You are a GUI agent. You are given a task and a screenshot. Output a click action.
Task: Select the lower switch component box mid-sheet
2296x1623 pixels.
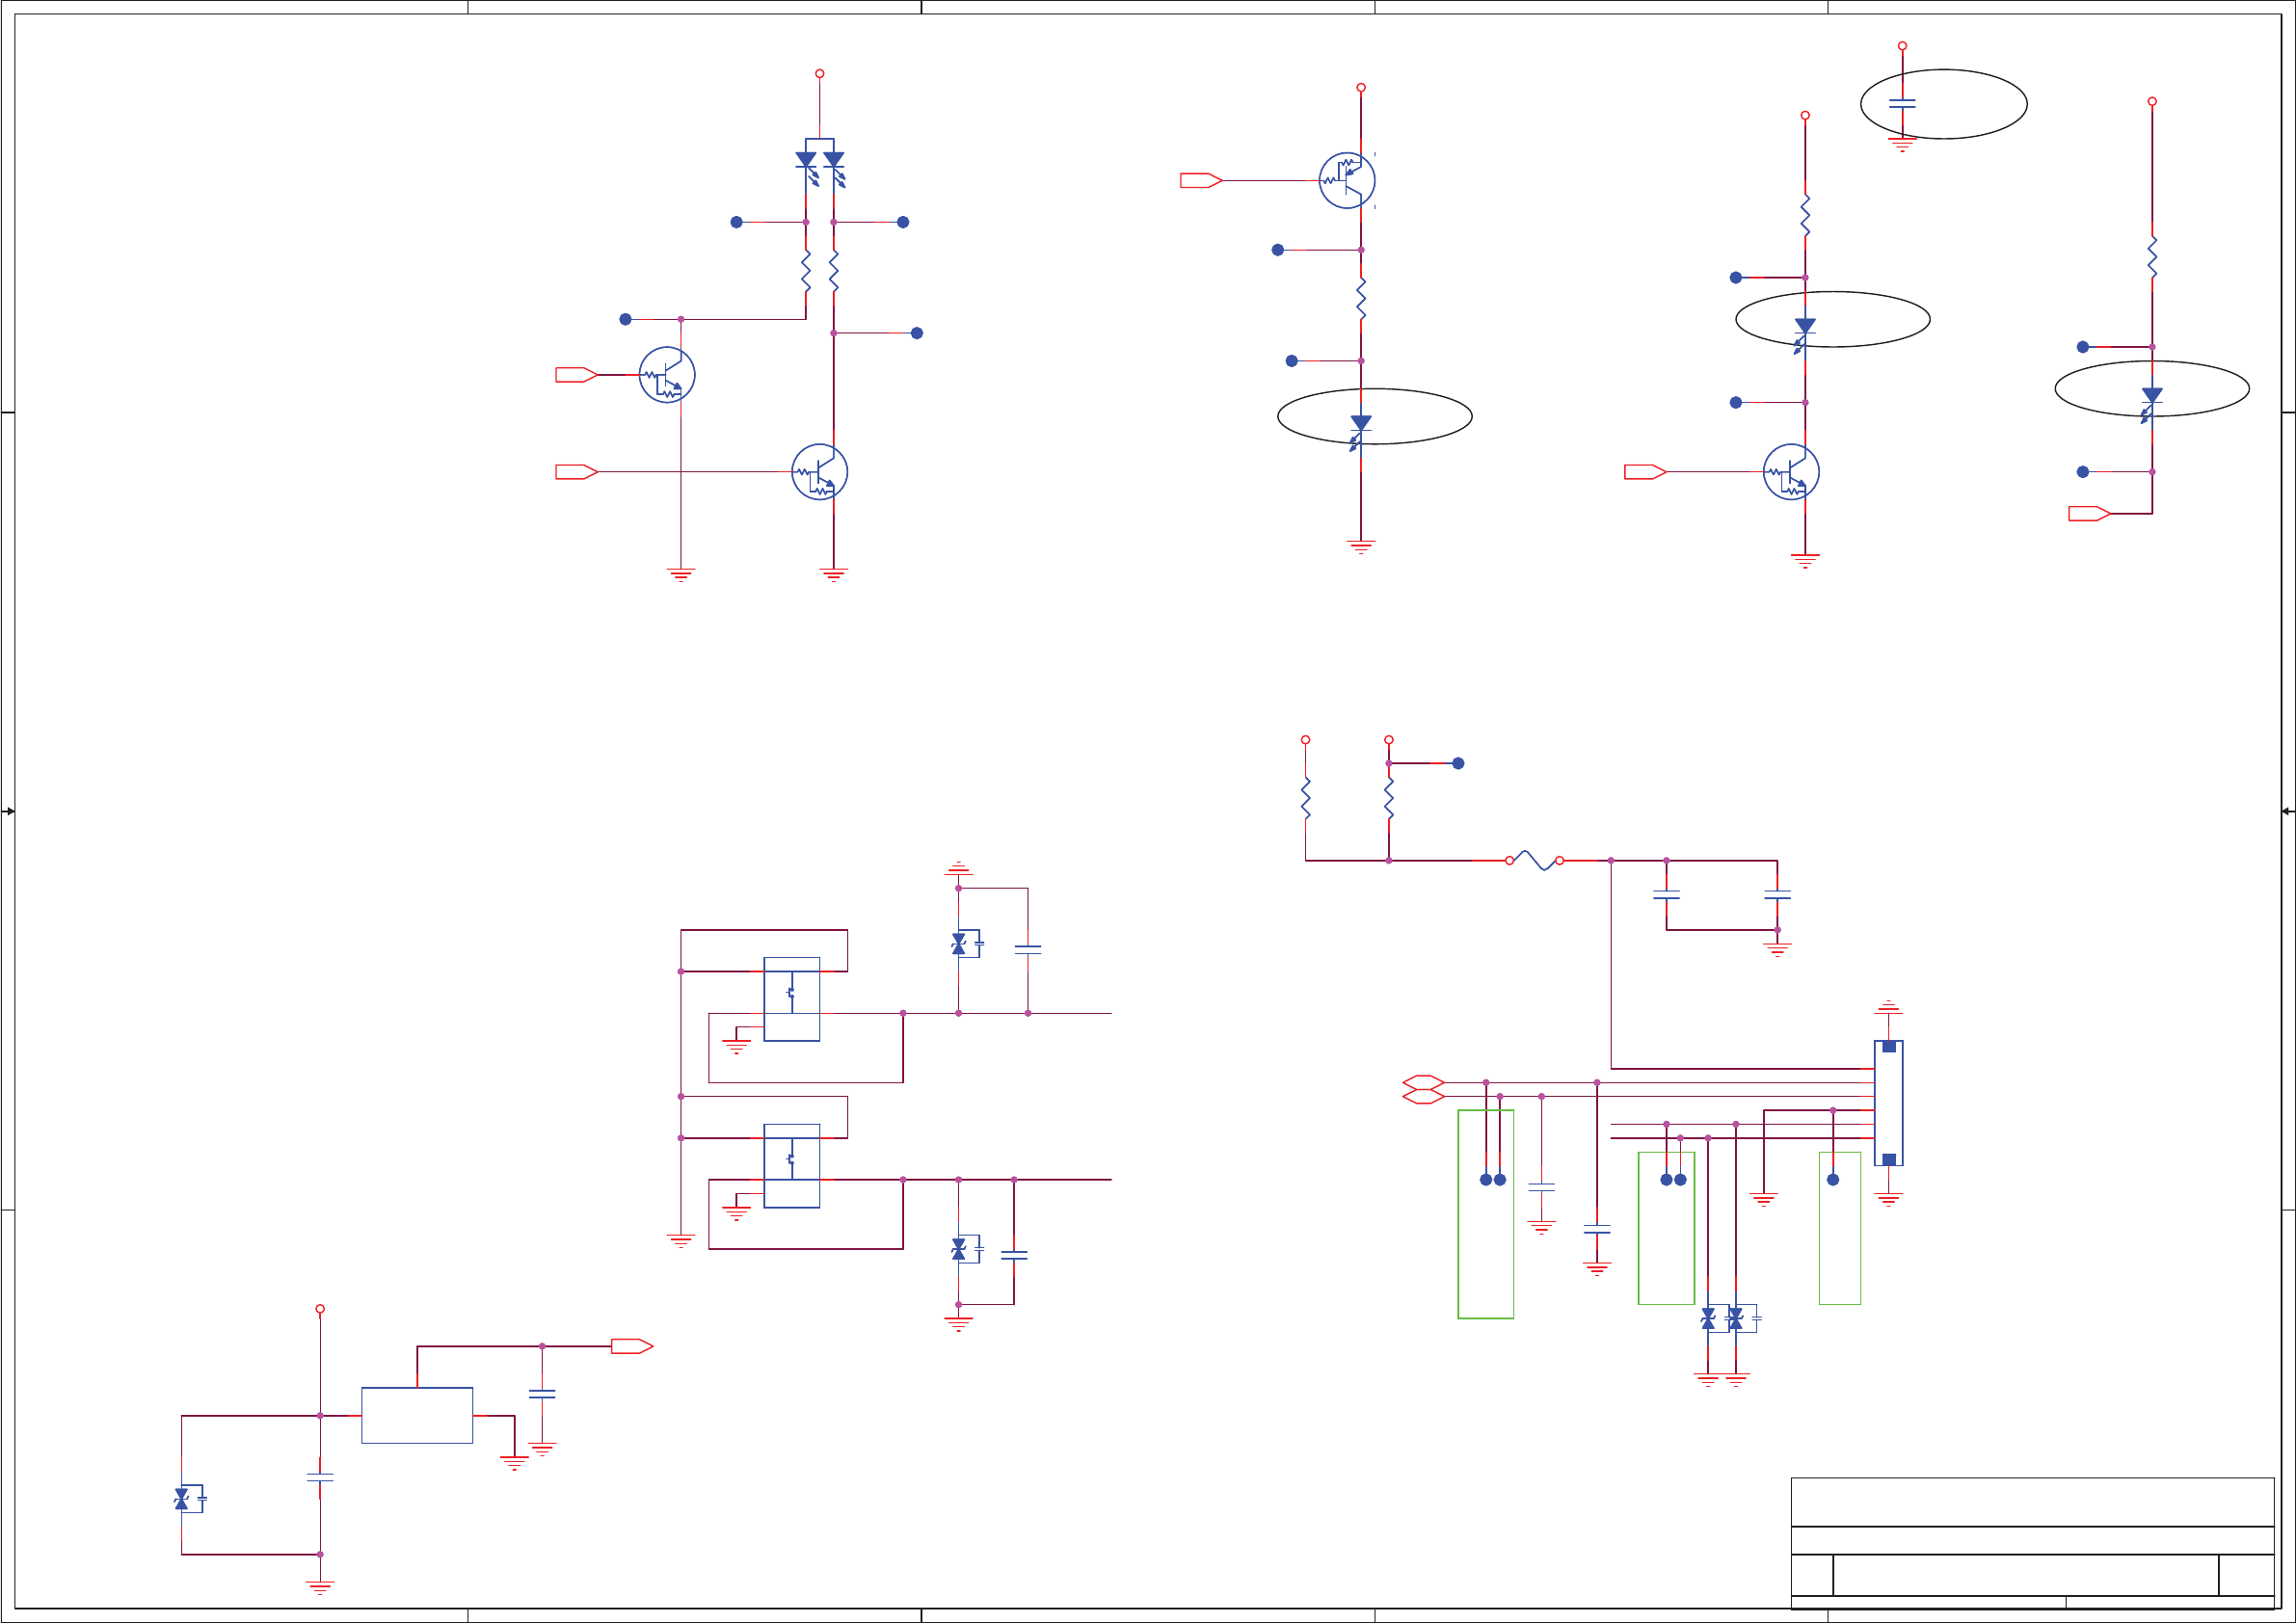(x=791, y=1165)
